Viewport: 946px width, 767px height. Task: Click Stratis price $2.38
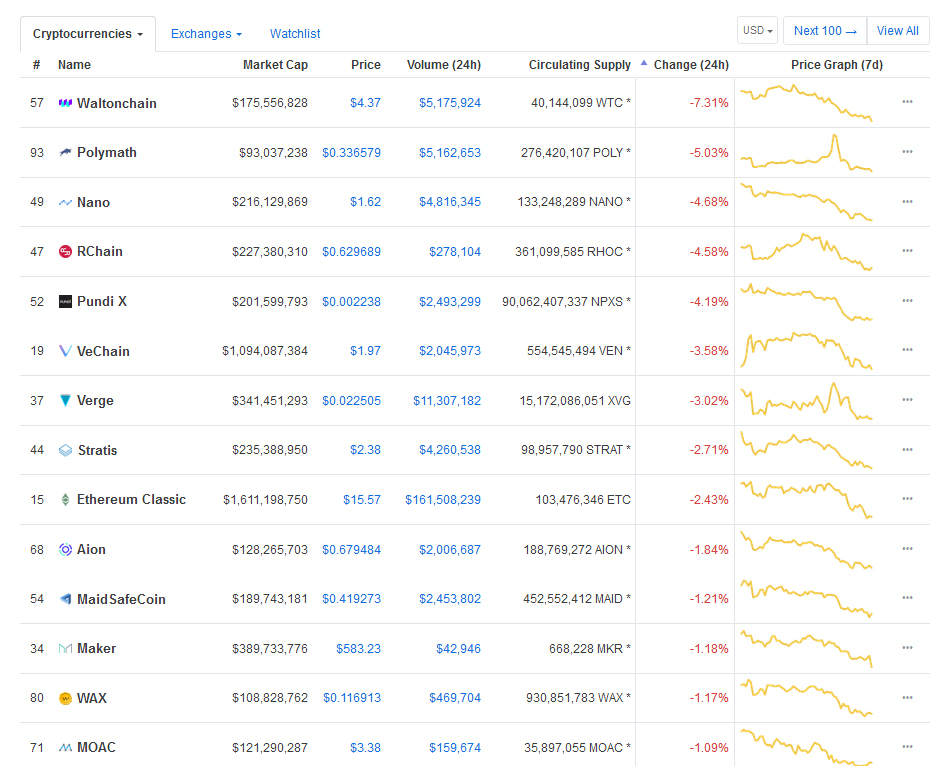pyautogui.click(x=366, y=450)
